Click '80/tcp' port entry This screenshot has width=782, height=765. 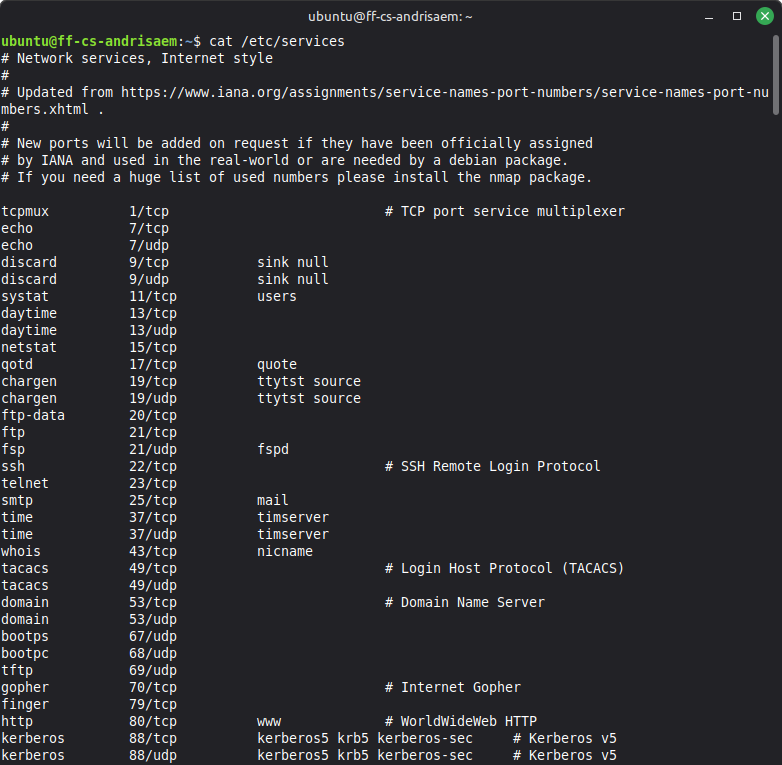pyautogui.click(x=153, y=721)
